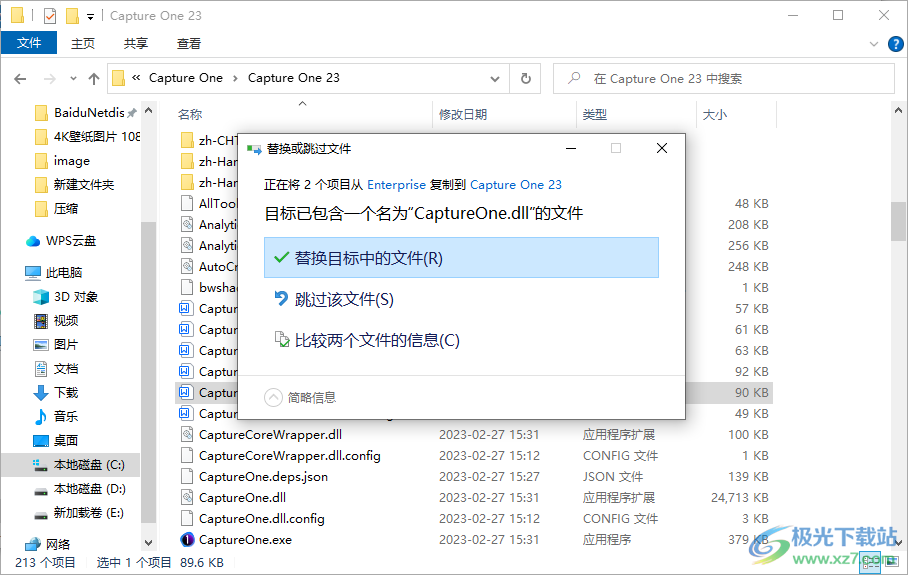Sort by 大小 column header
This screenshot has width=908, height=575.
click(x=715, y=115)
